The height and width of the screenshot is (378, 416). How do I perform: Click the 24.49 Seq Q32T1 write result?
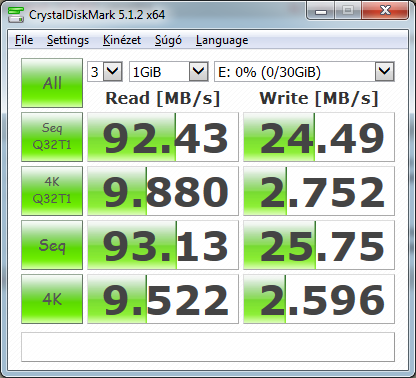pyautogui.click(x=319, y=137)
